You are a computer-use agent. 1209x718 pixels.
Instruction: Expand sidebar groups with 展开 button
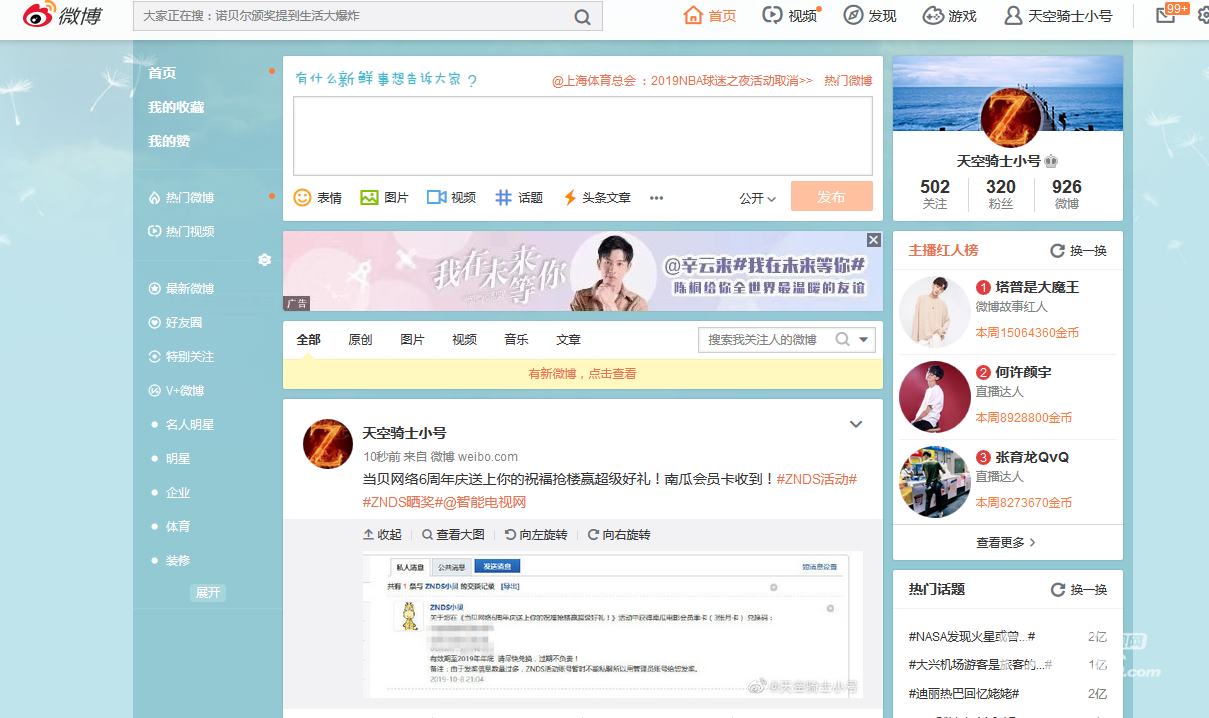(208, 593)
